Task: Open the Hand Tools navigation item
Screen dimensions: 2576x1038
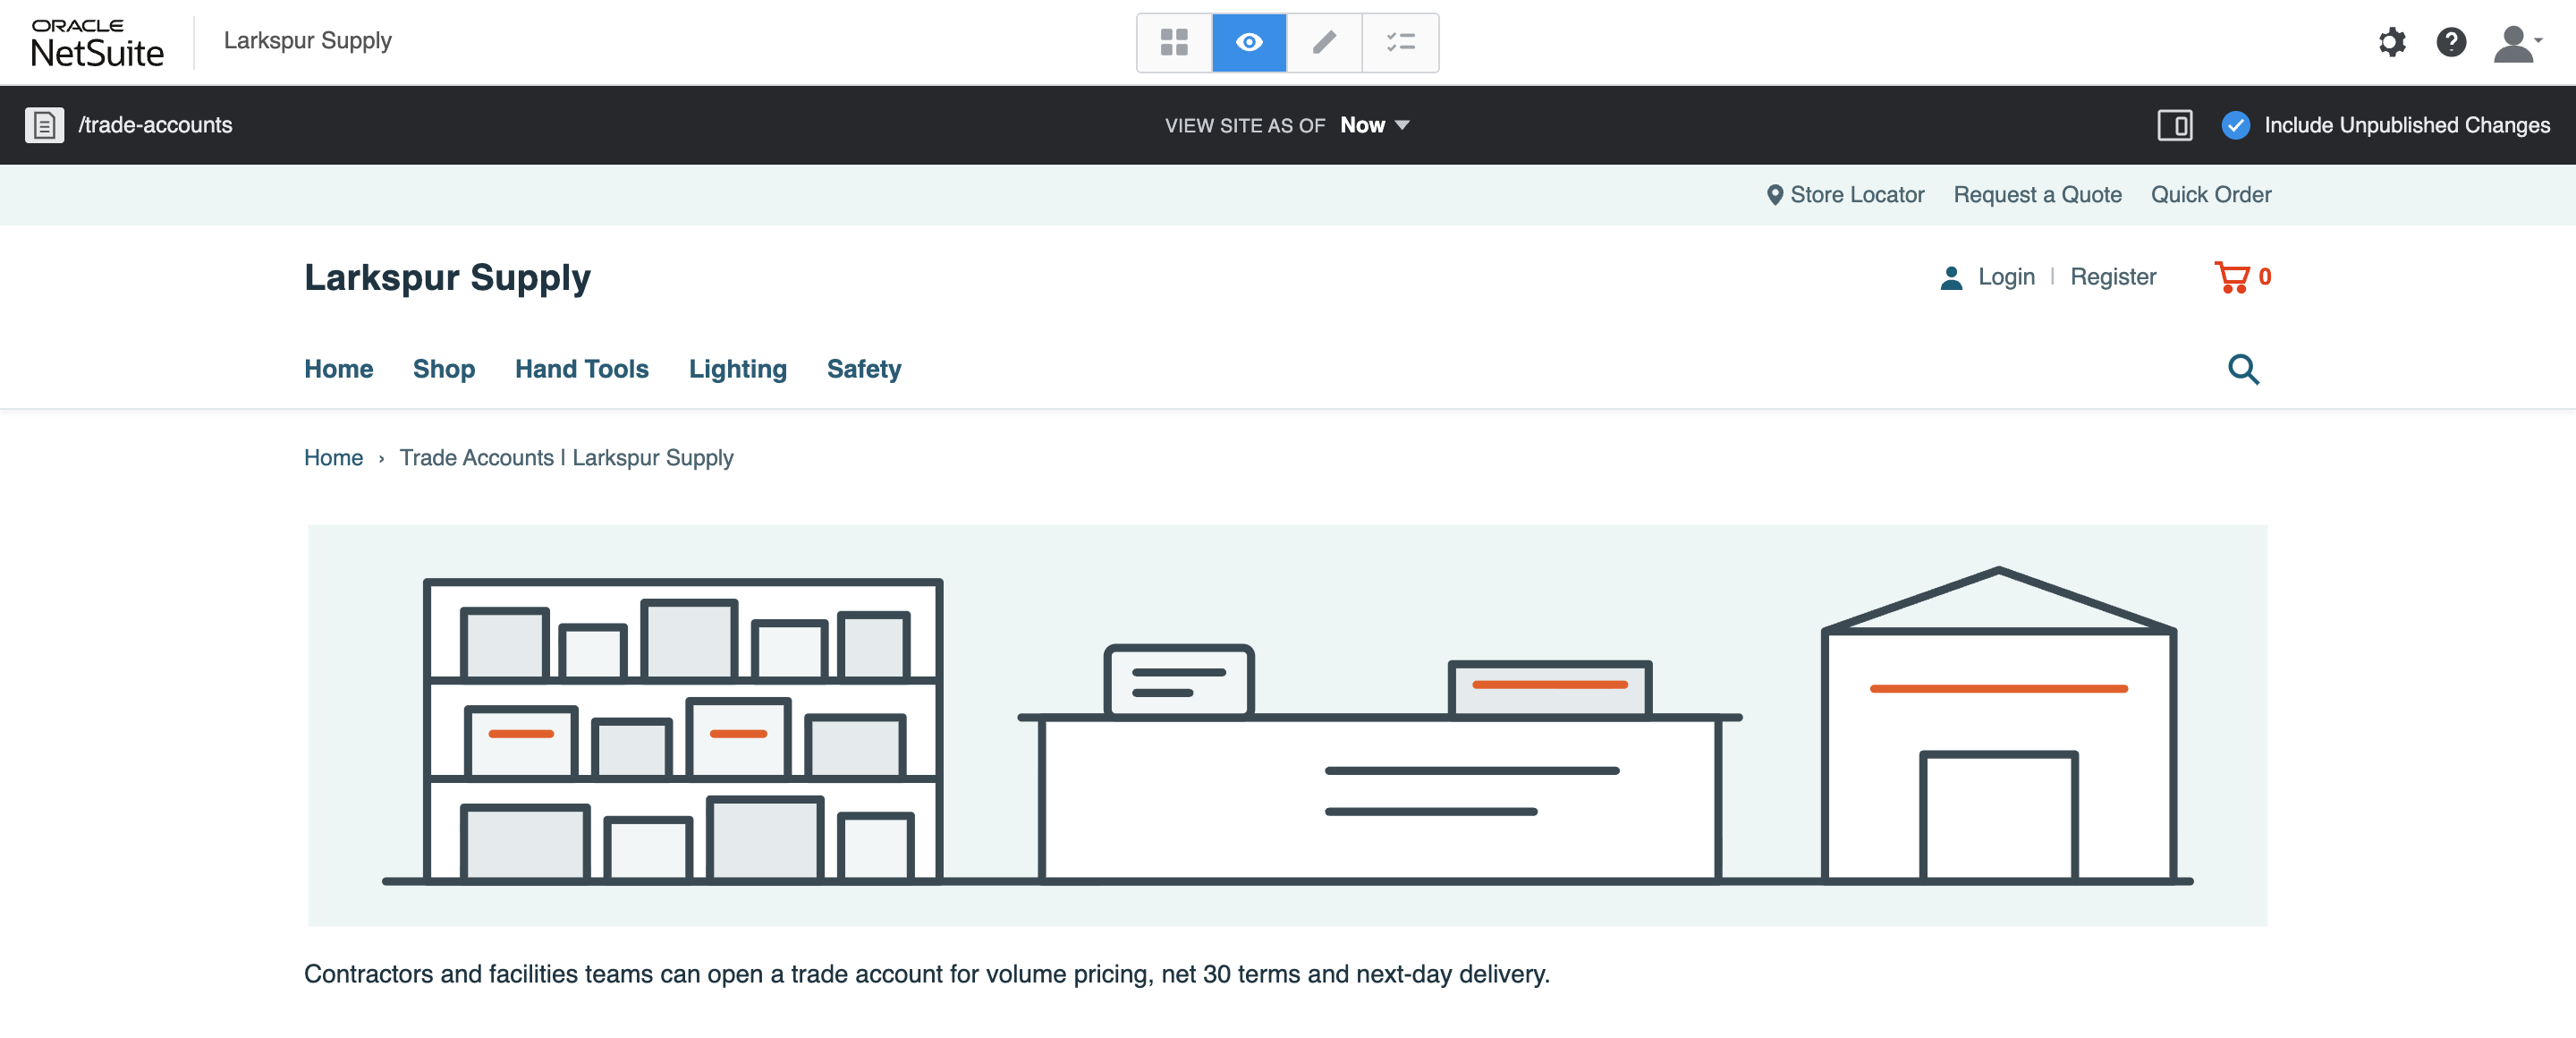Action: [x=581, y=369]
